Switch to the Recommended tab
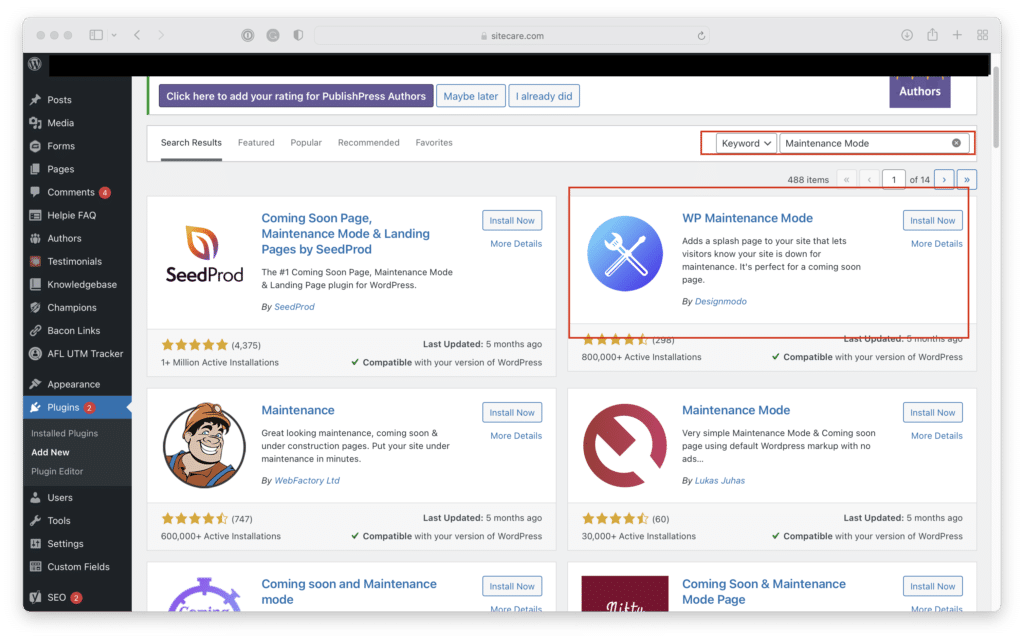1024x640 pixels. click(x=368, y=142)
